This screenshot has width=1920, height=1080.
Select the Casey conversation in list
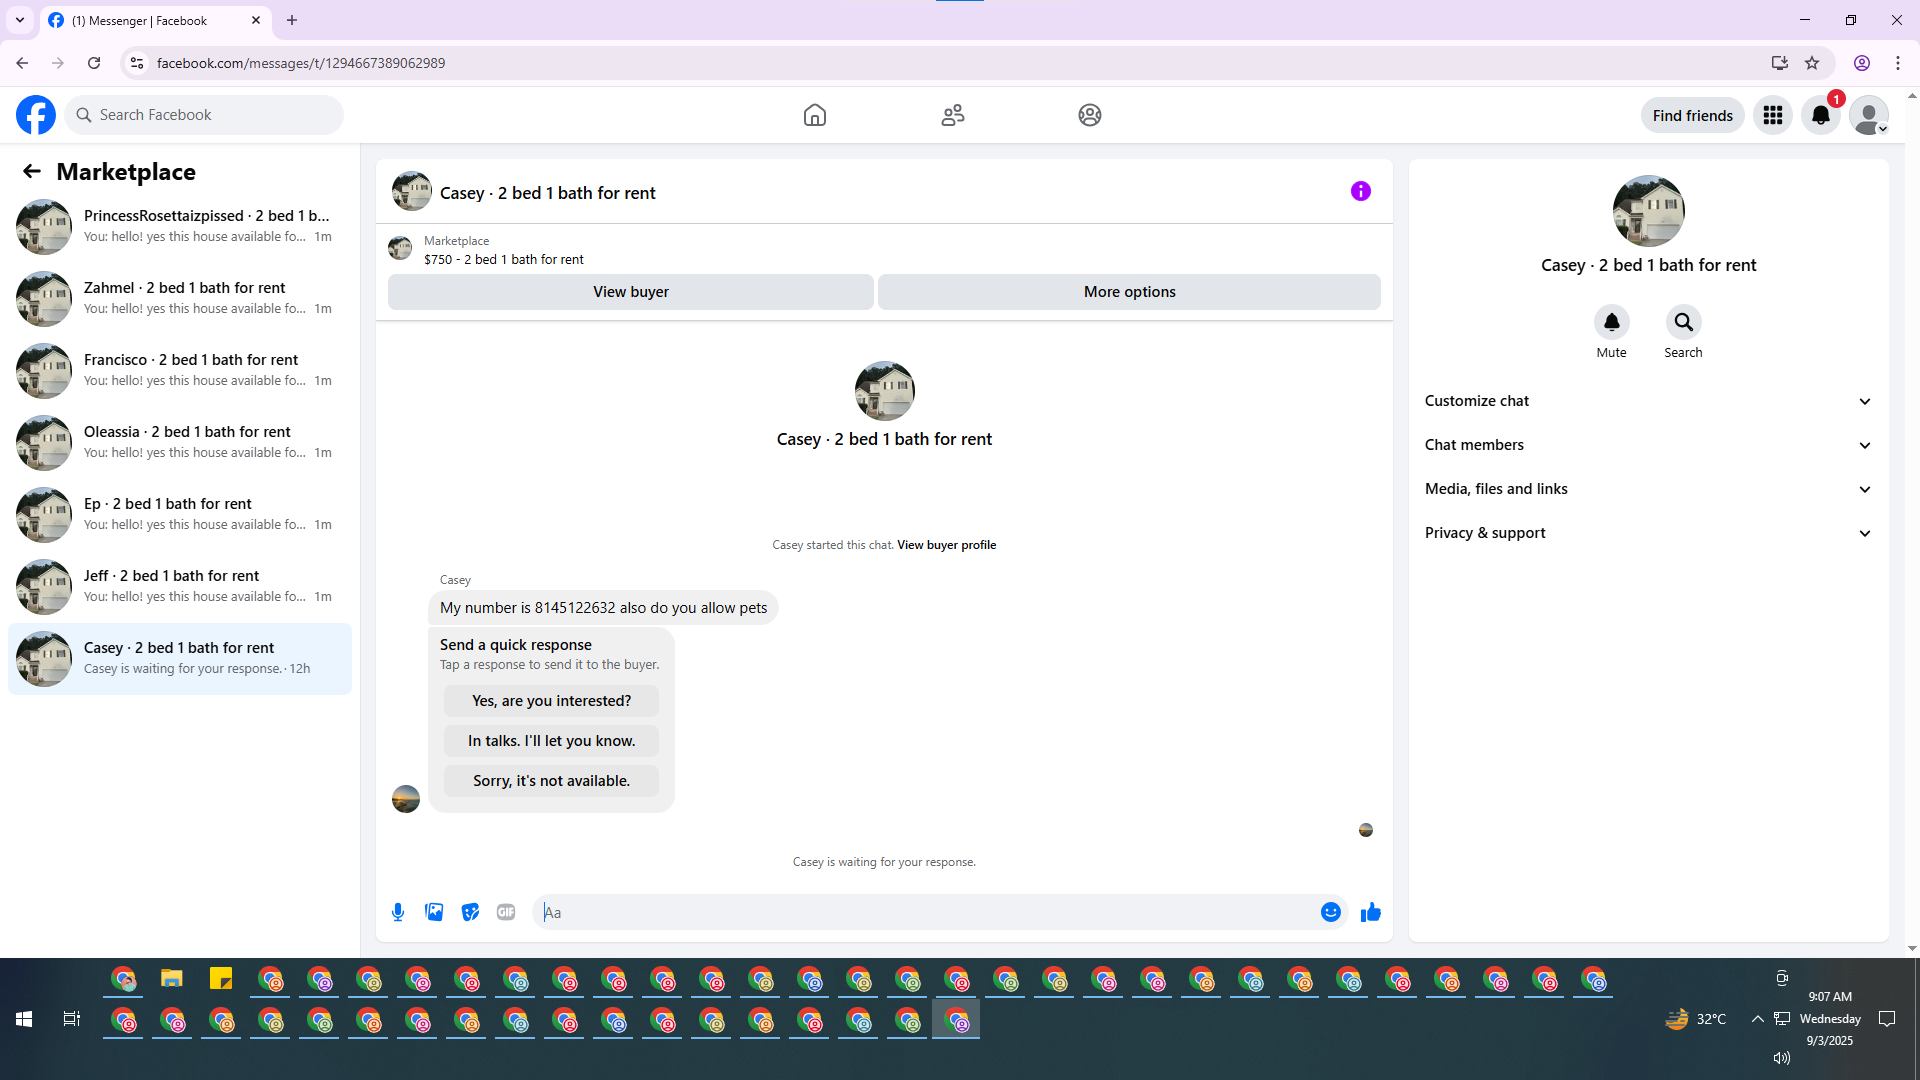pyautogui.click(x=180, y=659)
